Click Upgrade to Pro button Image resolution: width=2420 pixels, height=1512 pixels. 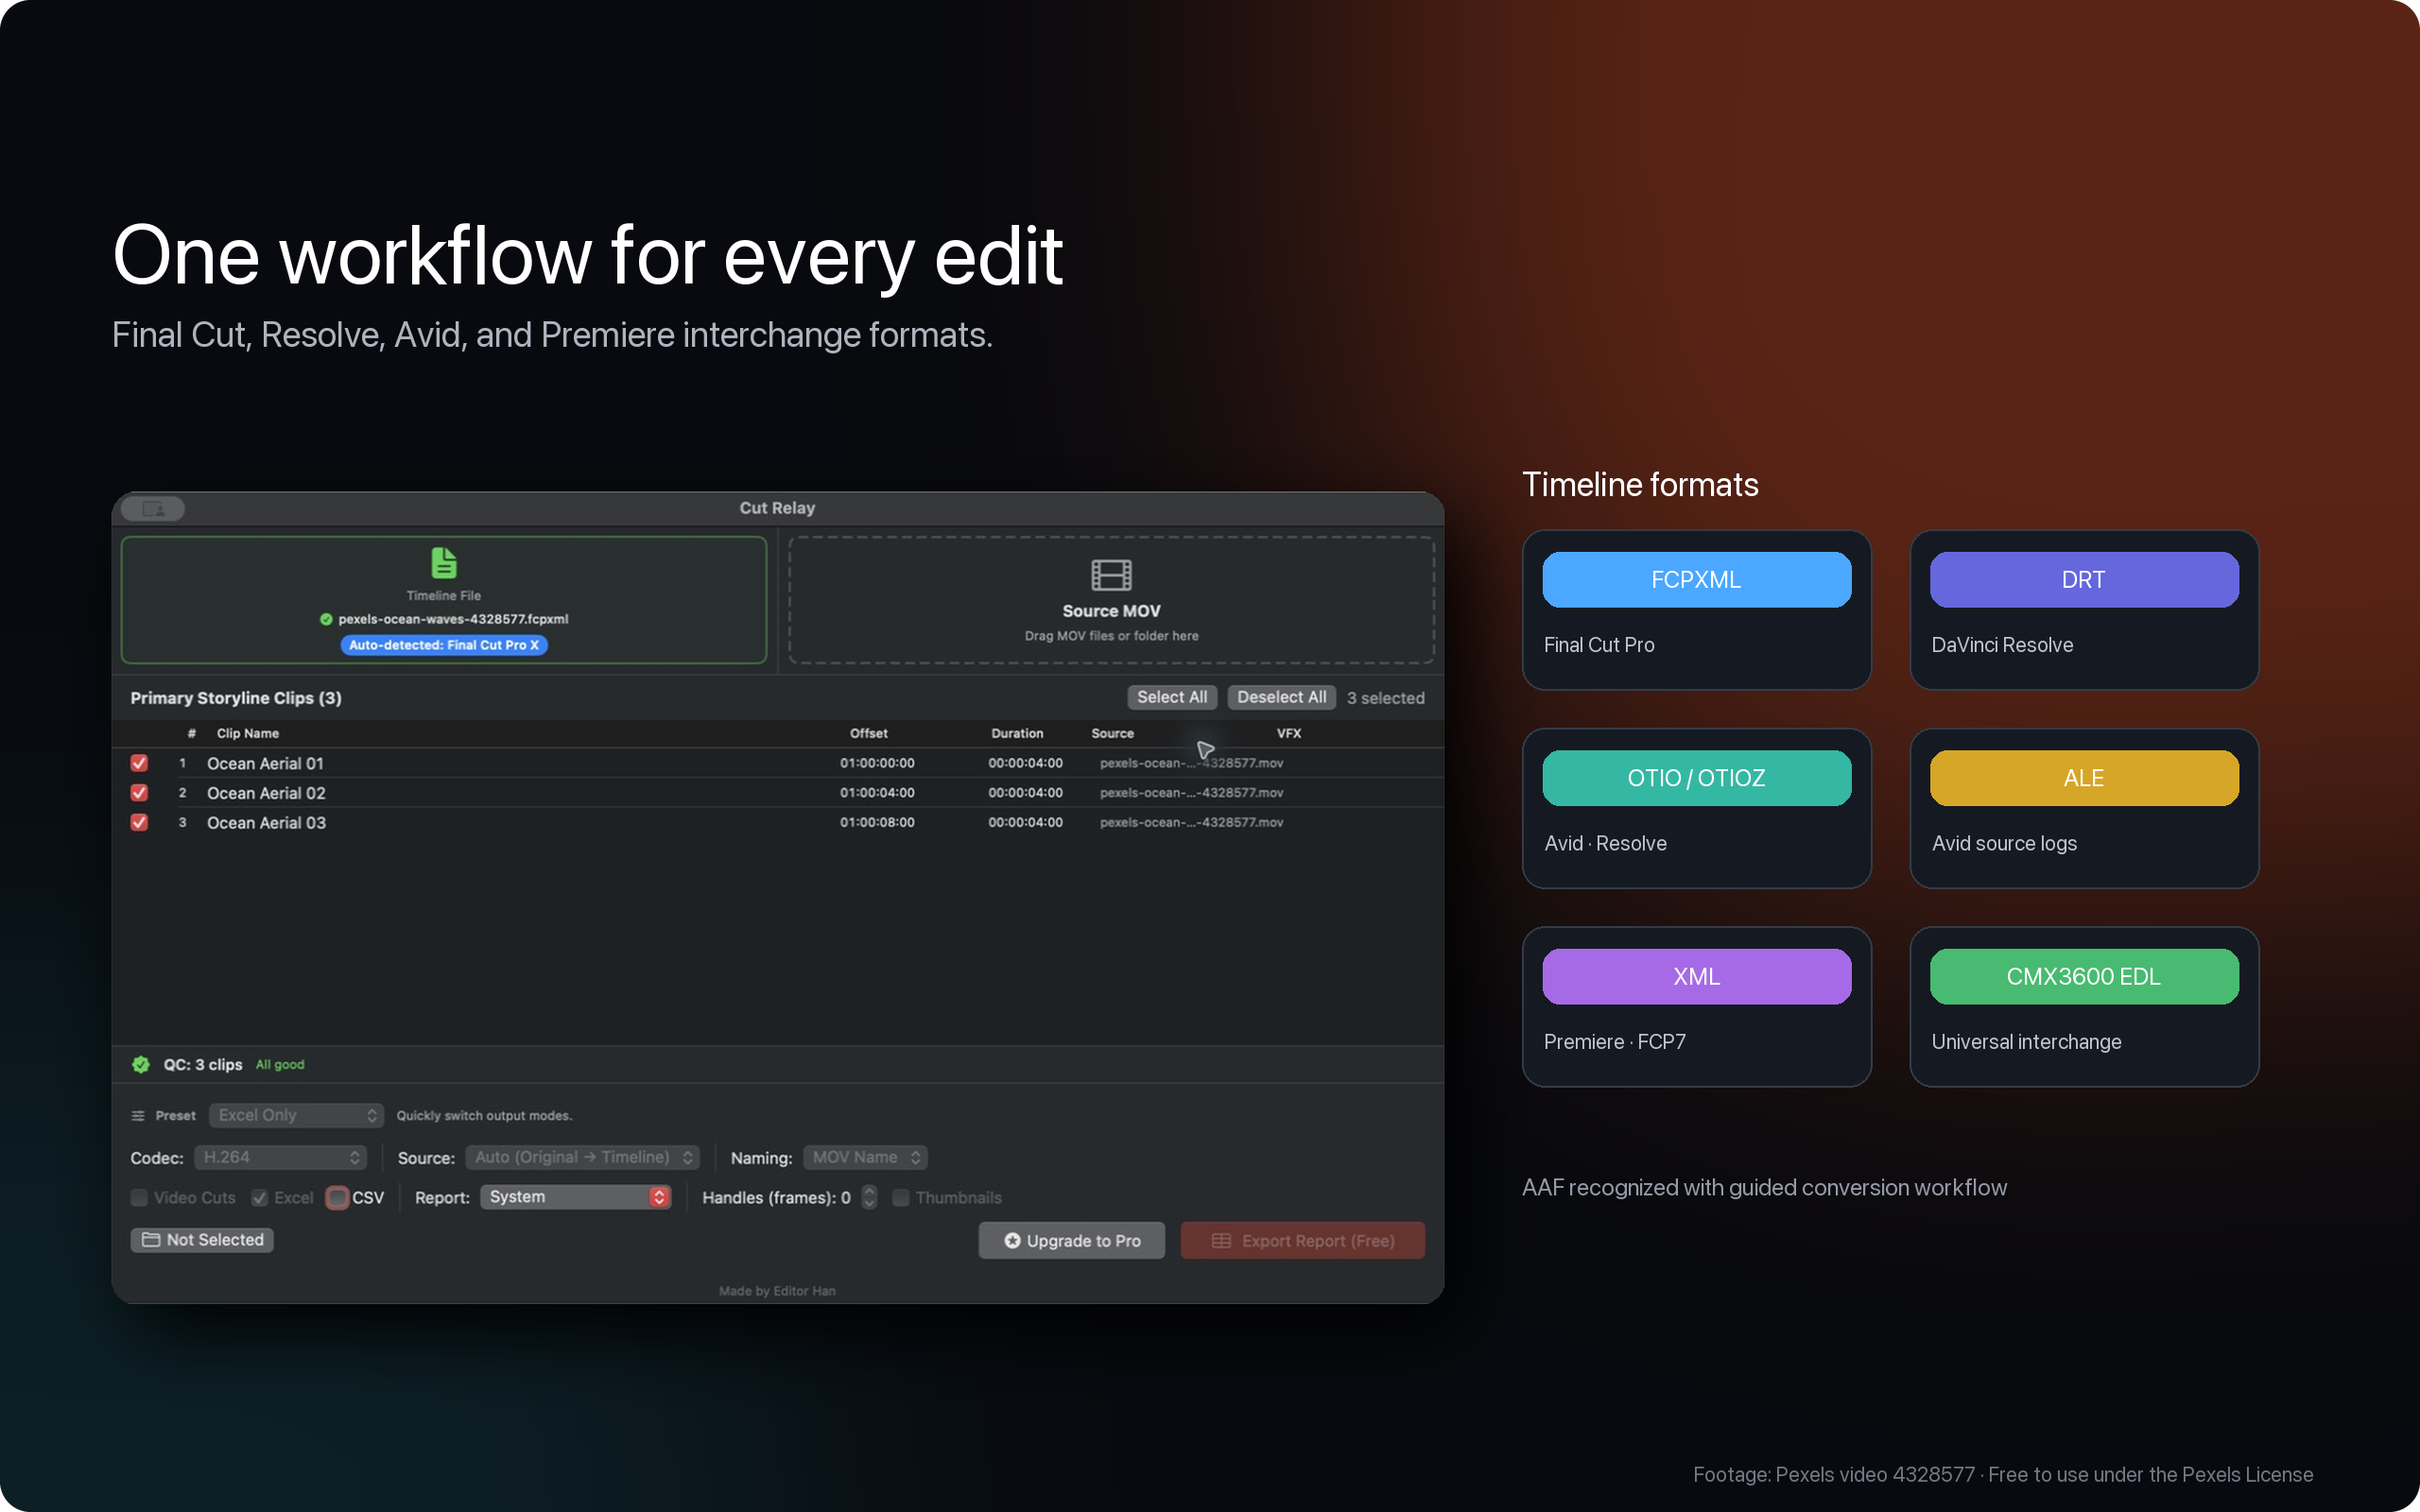[1071, 1240]
